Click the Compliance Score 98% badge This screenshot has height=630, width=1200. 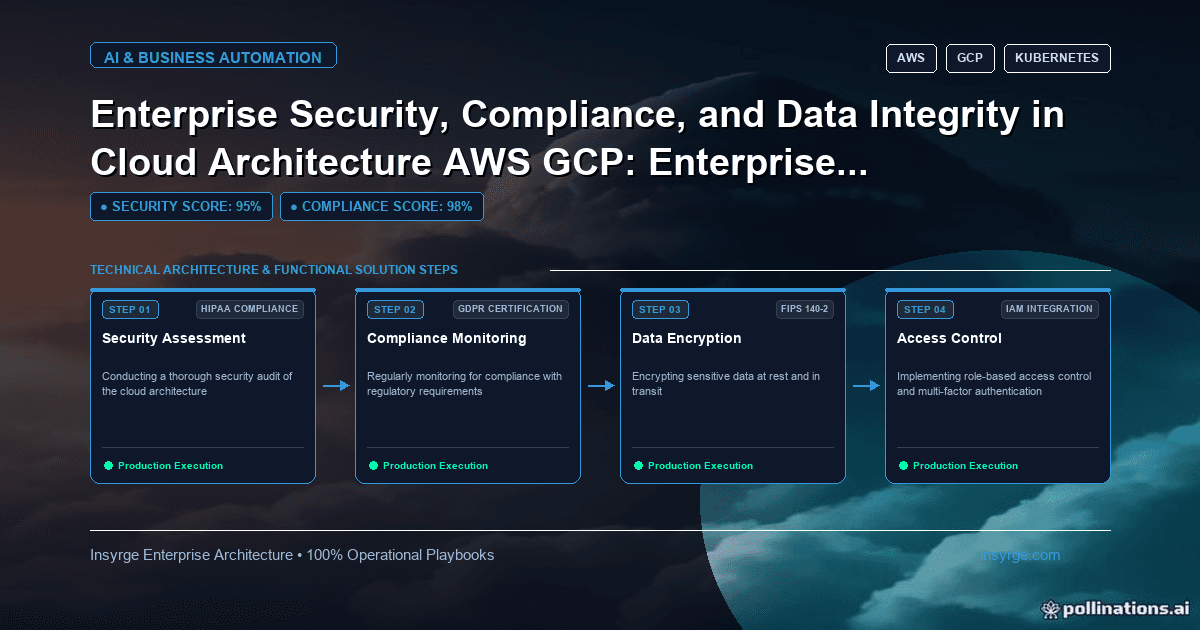[x=382, y=207]
